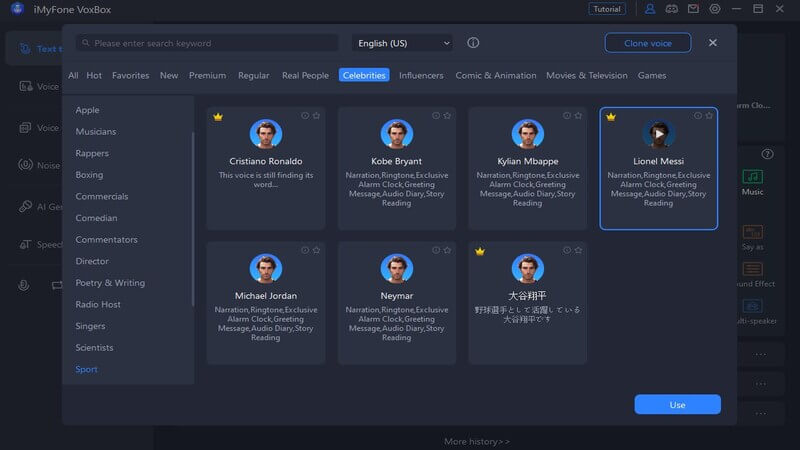Select the Scientists category
The image size is (800, 450).
[x=94, y=347]
